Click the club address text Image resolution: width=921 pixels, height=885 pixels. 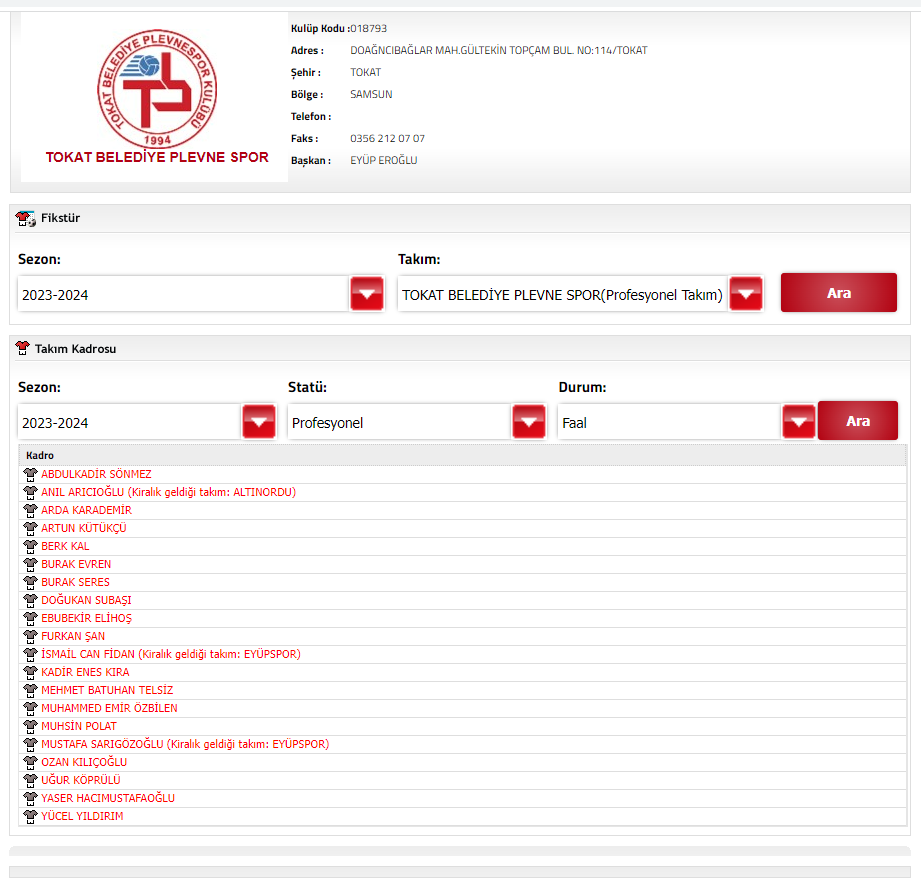point(499,51)
